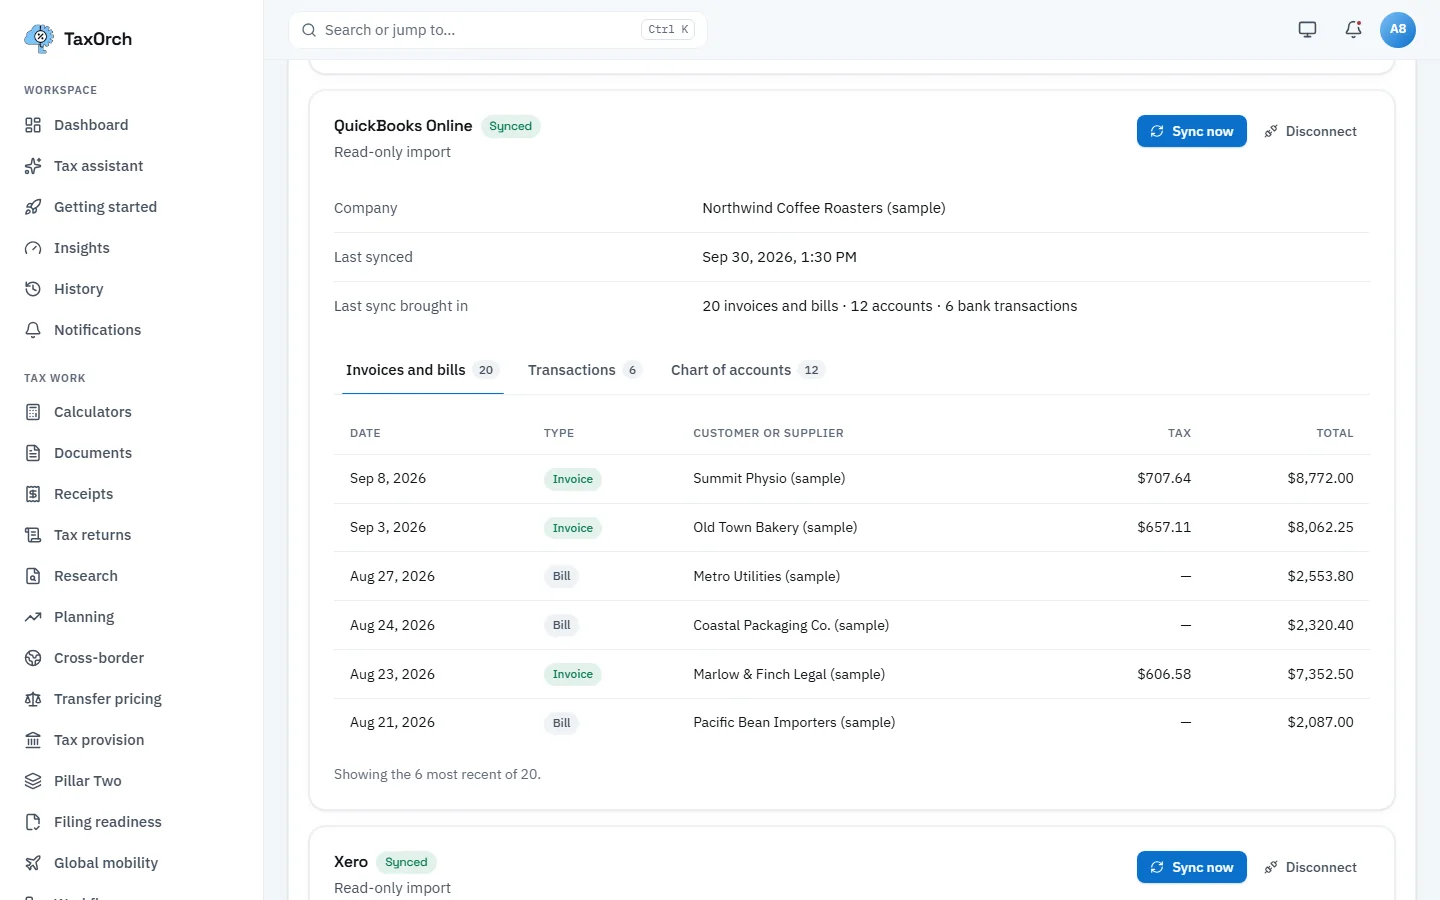Image resolution: width=1440 pixels, height=900 pixels.
Task: Open the Tax returns icon
Action: click(33, 535)
